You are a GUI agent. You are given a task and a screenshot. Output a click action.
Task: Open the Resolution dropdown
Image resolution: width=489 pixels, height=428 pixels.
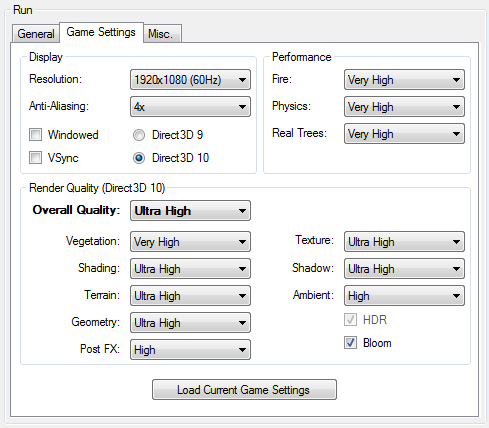coord(190,80)
